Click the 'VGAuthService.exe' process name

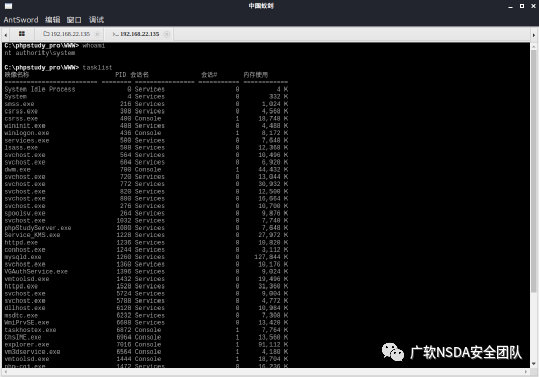coord(36,271)
